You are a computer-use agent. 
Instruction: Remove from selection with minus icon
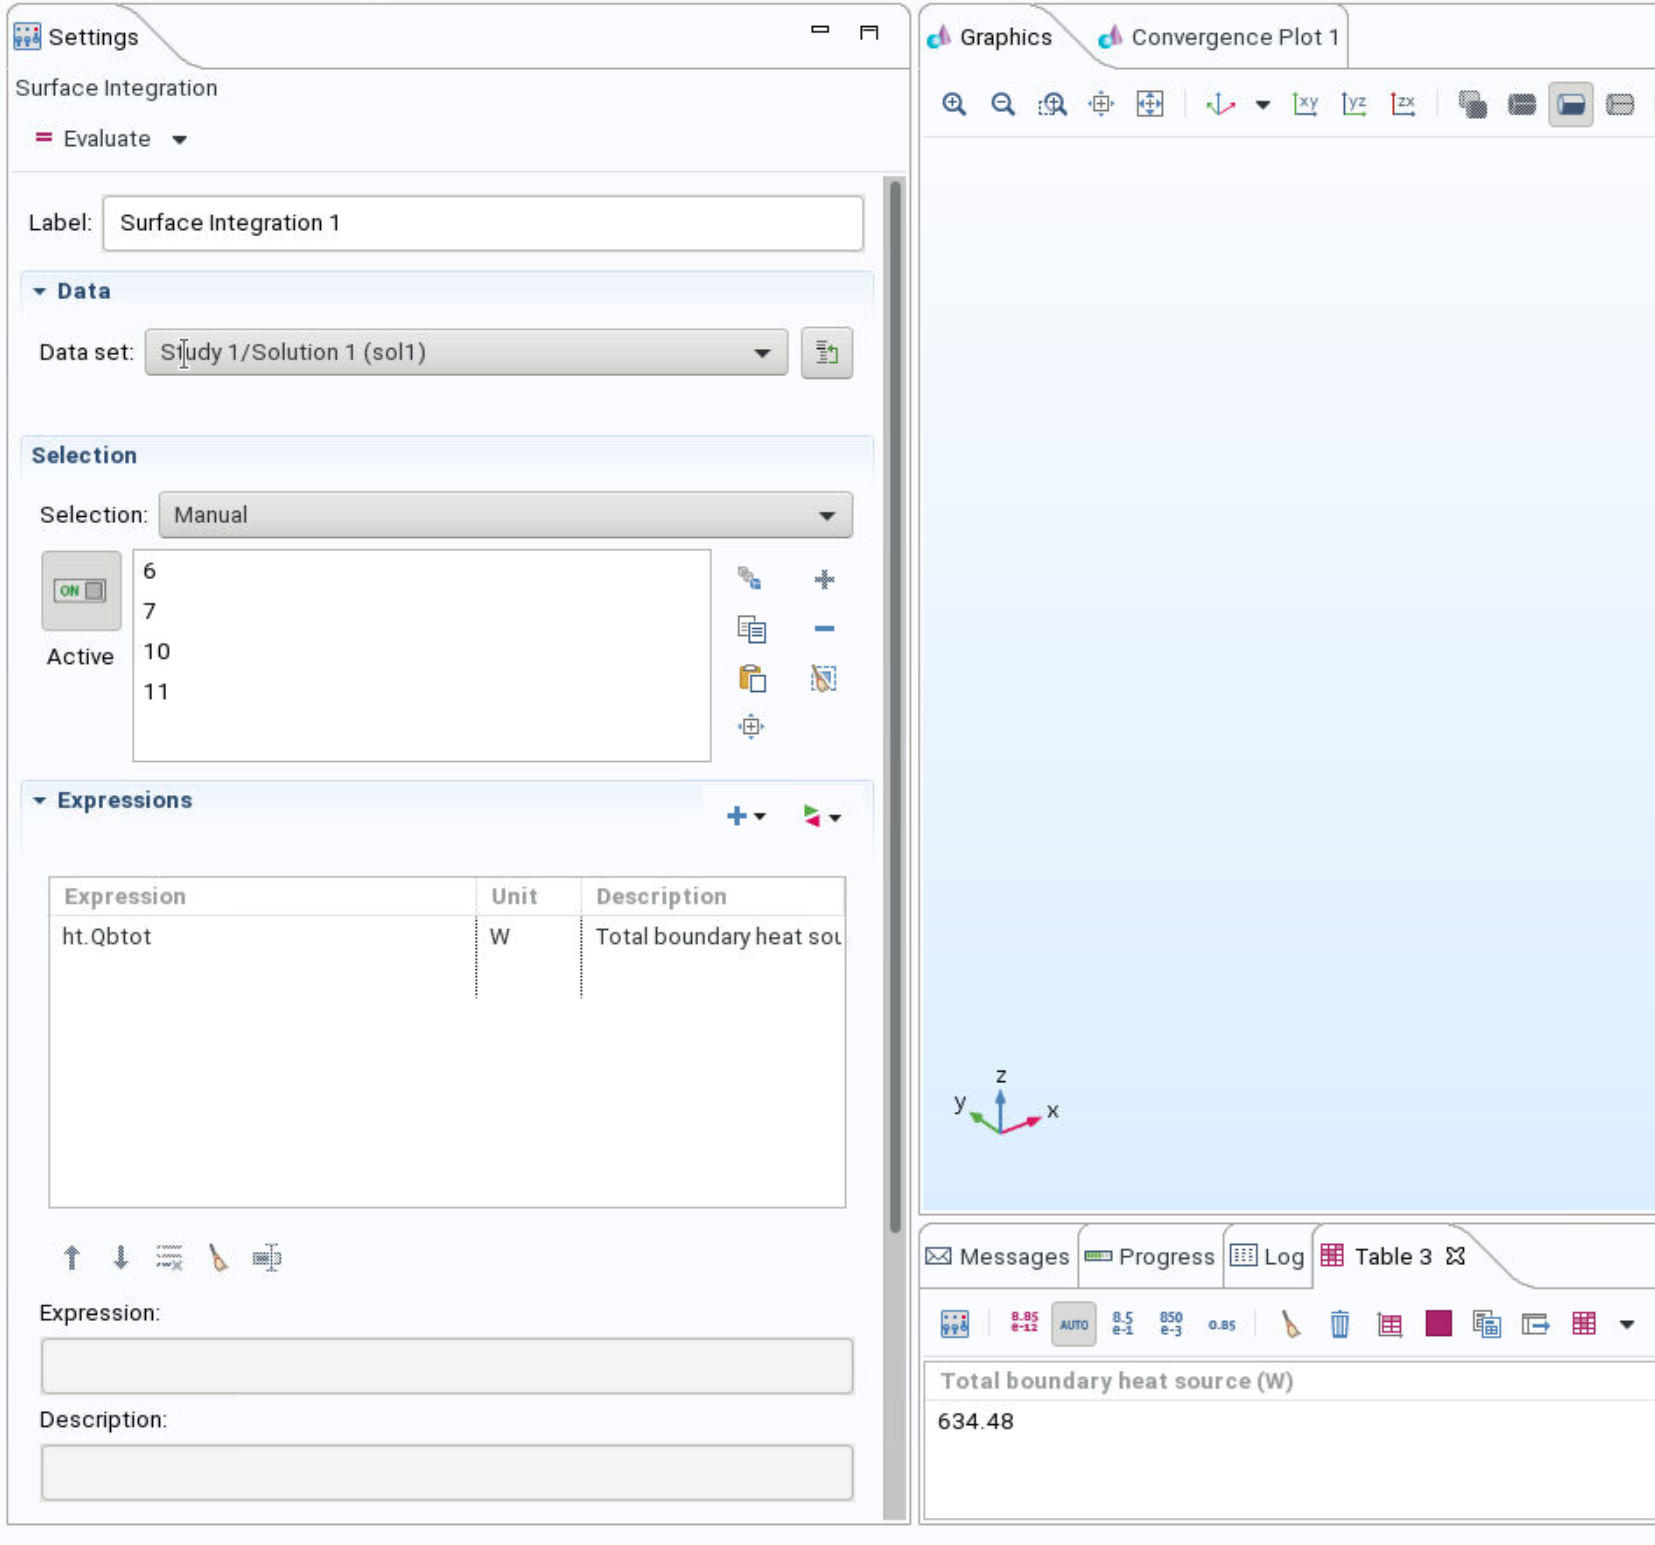(824, 629)
